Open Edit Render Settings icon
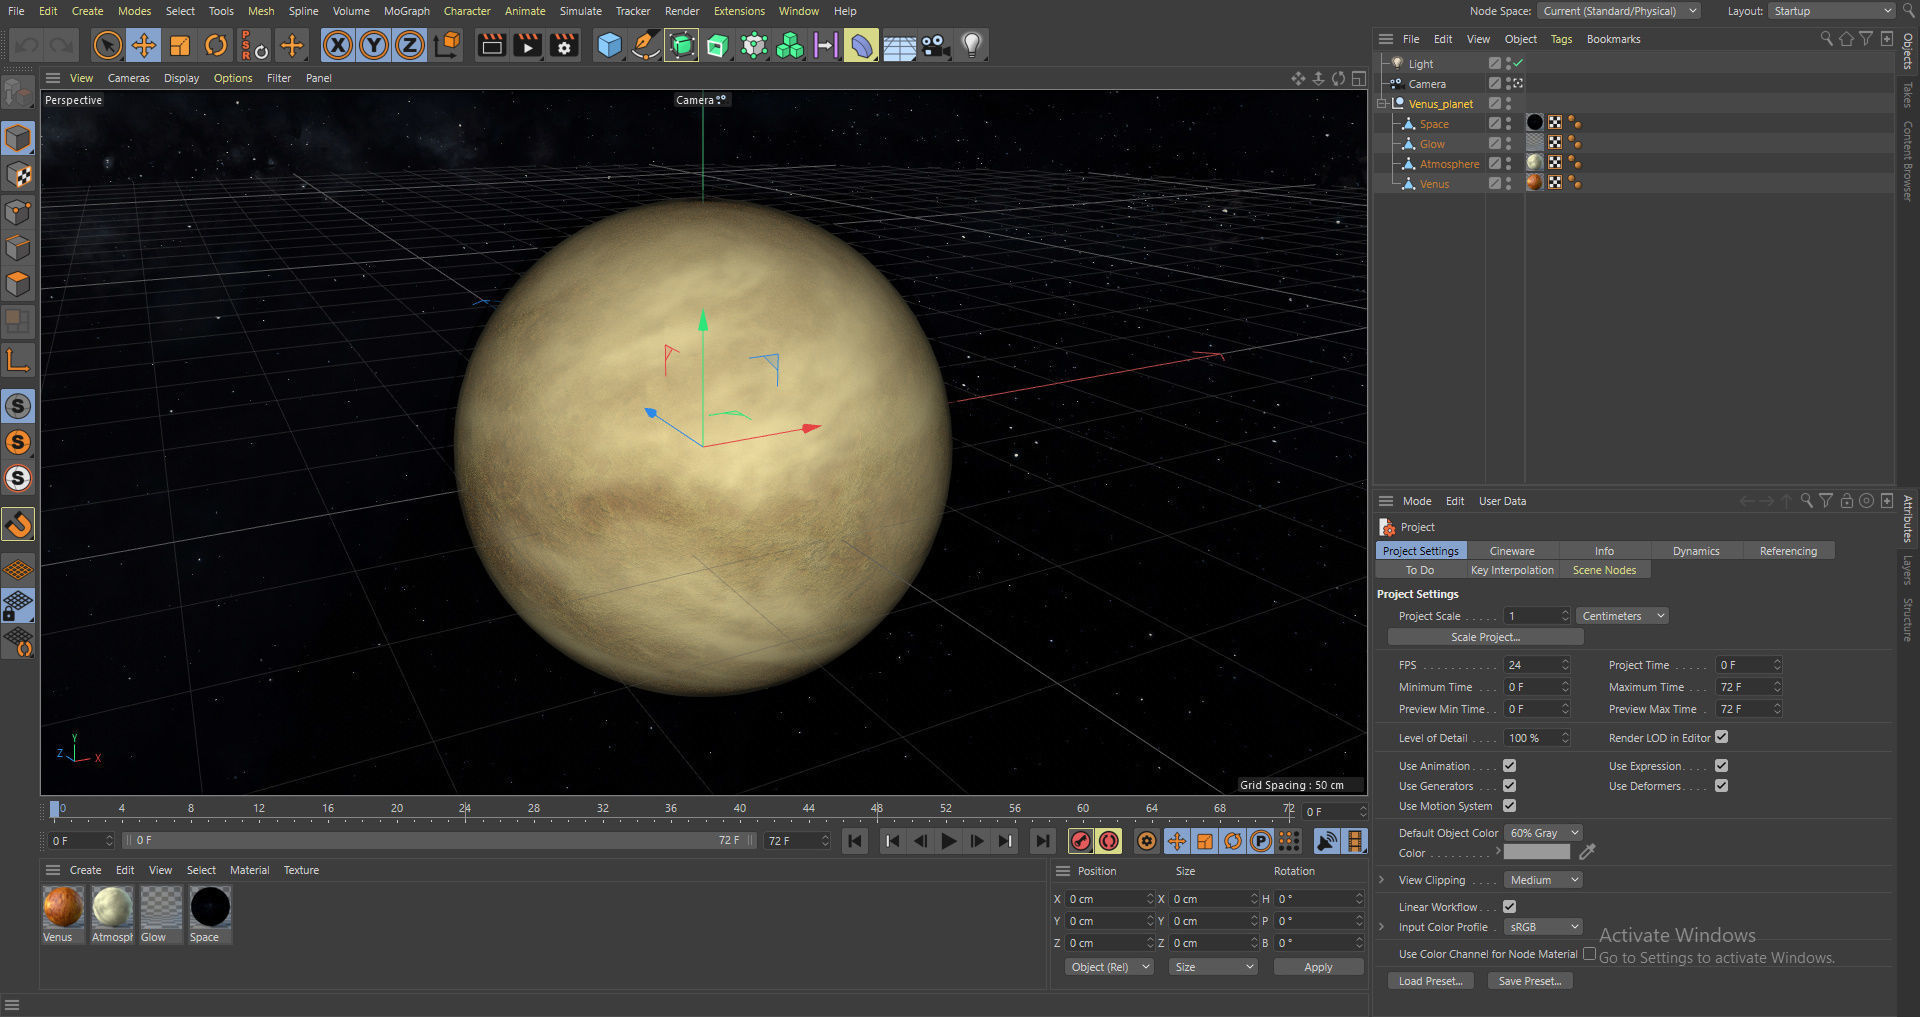Image resolution: width=1920 pixels, height=1017 pixels. [564, 45]
